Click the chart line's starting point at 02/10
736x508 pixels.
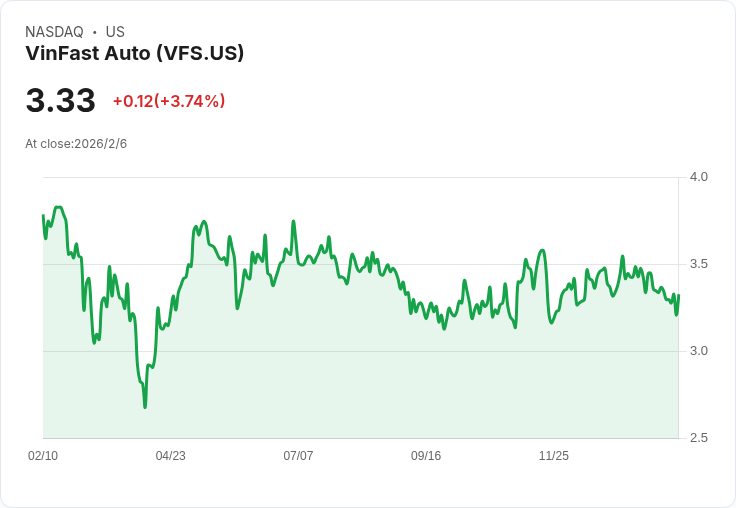43,216
